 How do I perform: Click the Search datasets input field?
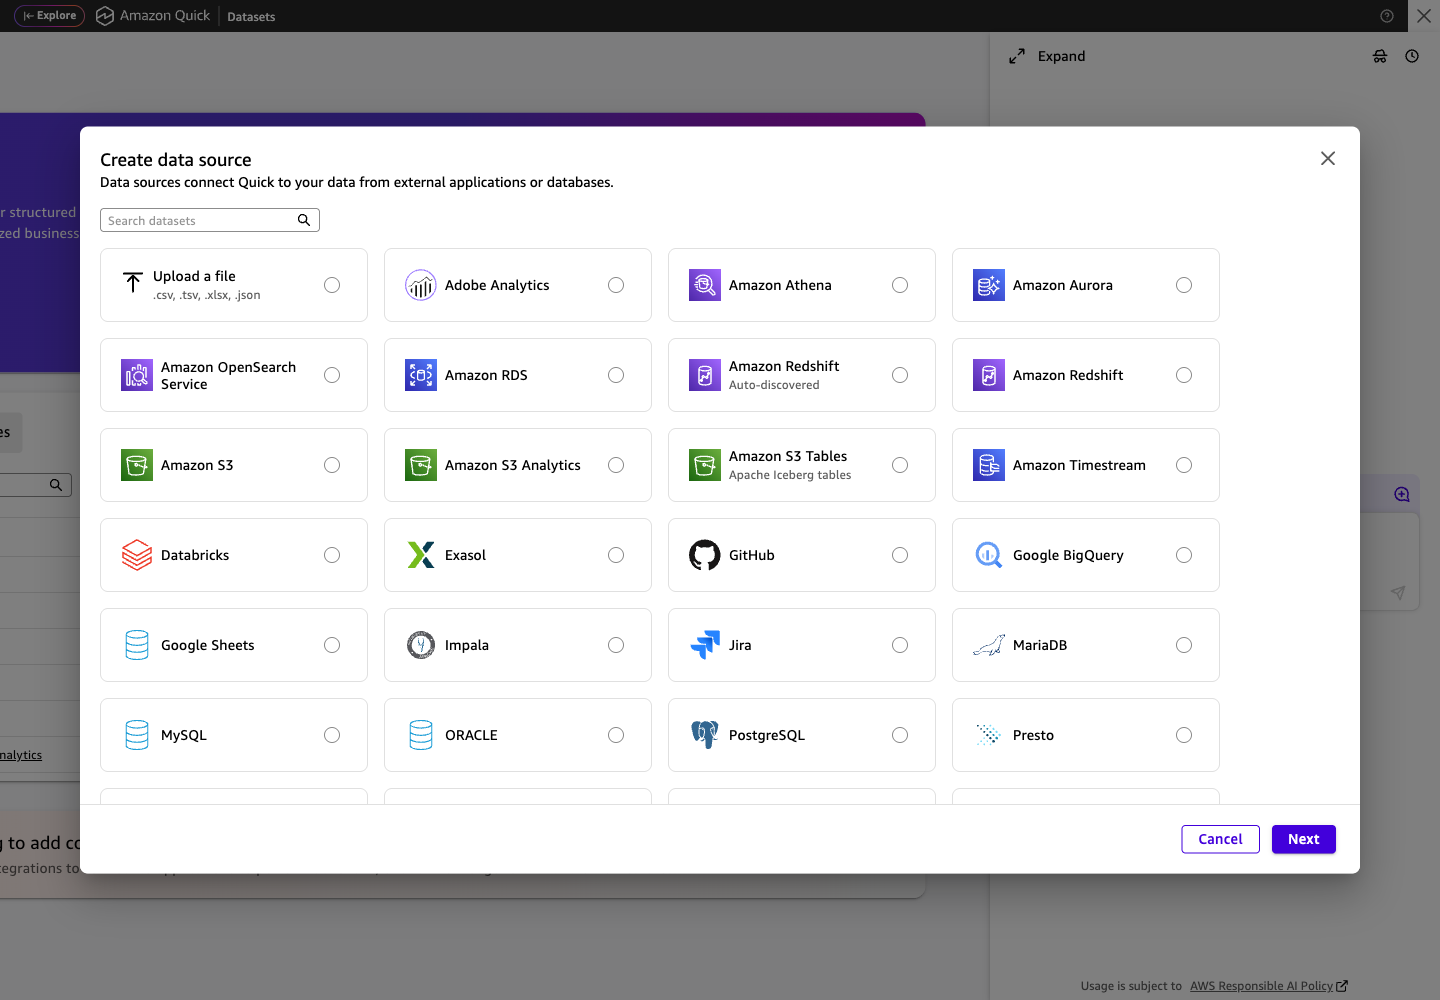click(x=210, y=220)
